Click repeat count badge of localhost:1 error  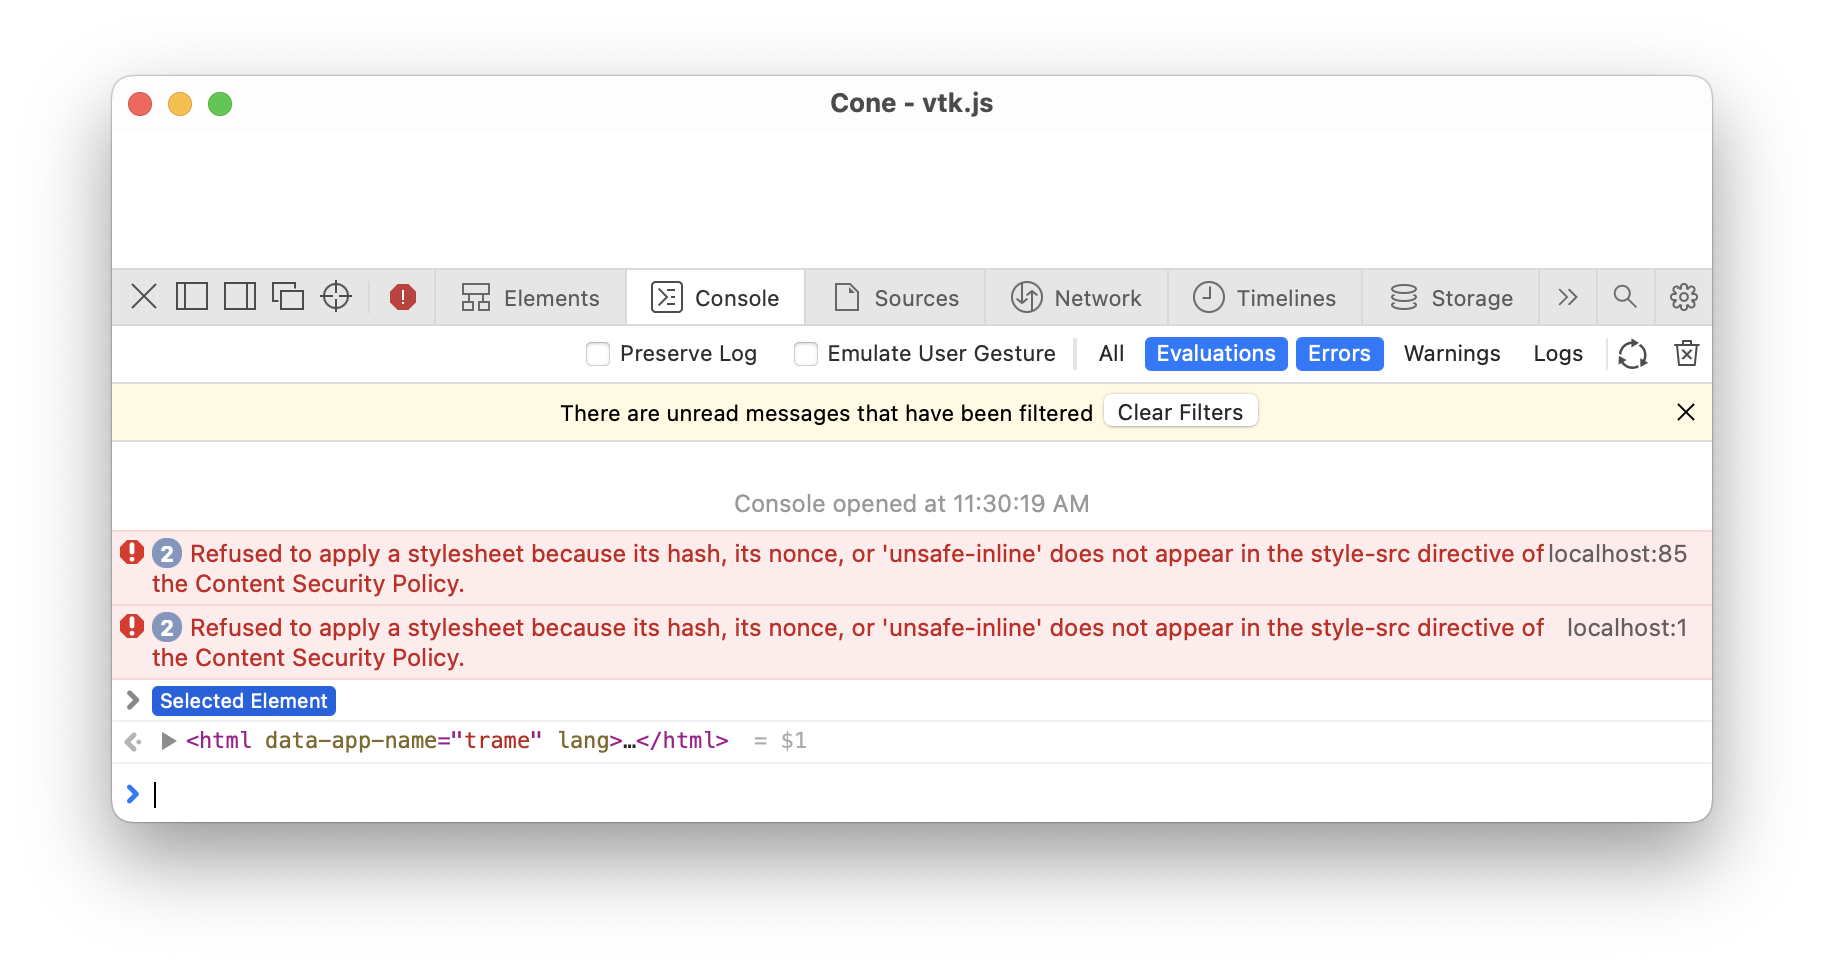167,628
